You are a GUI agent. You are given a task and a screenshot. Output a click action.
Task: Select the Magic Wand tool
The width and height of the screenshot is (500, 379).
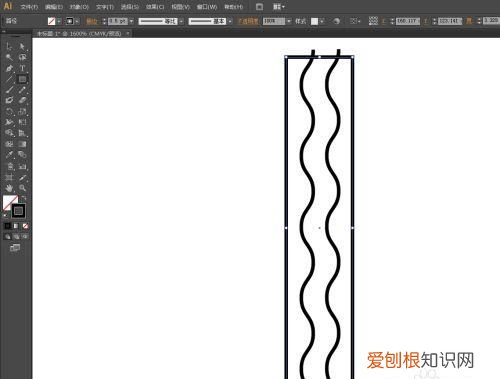(9, 57)
